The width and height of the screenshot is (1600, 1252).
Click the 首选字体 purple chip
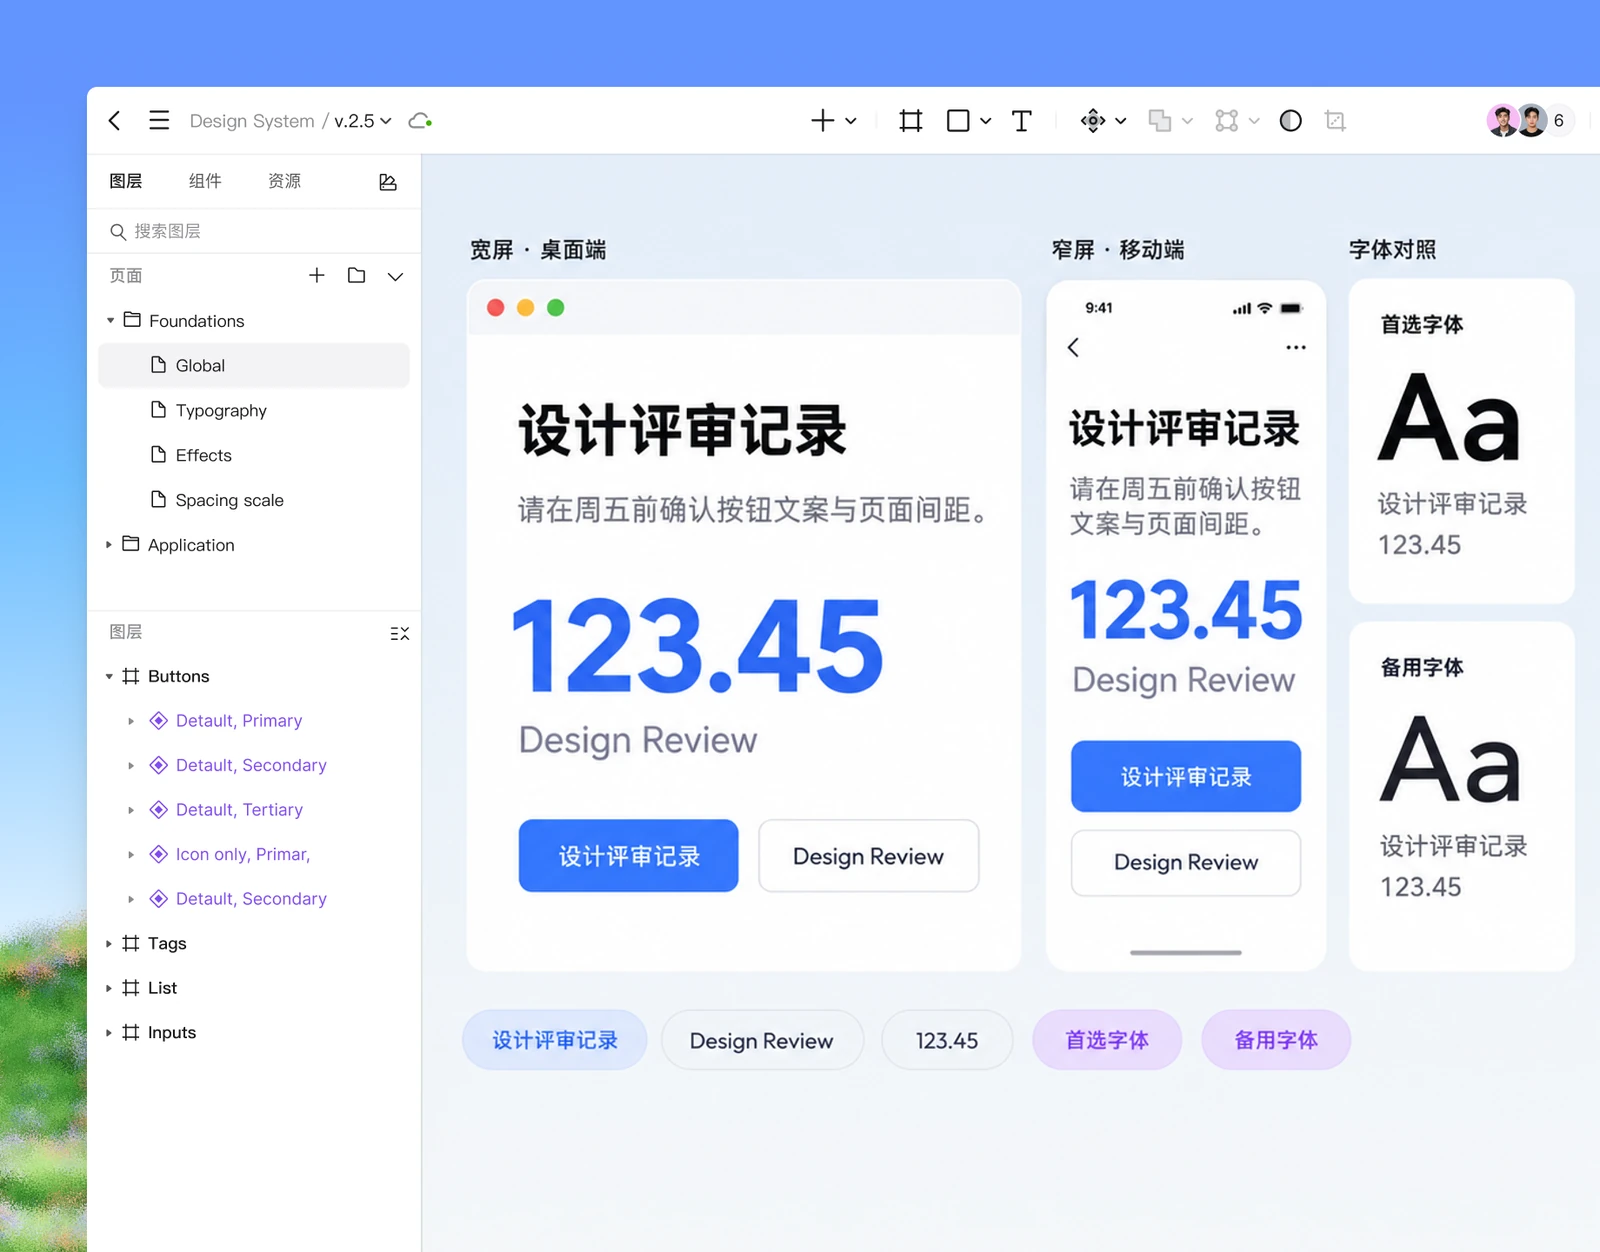pos(1107,1040)
